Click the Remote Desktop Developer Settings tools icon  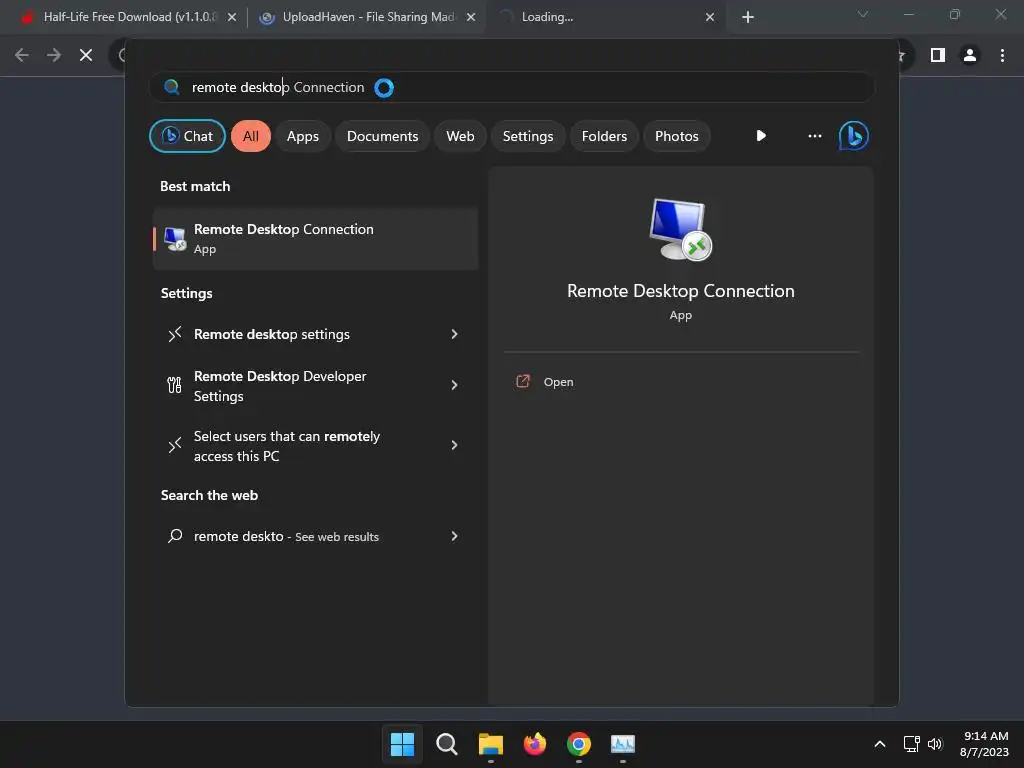(174, 385)
